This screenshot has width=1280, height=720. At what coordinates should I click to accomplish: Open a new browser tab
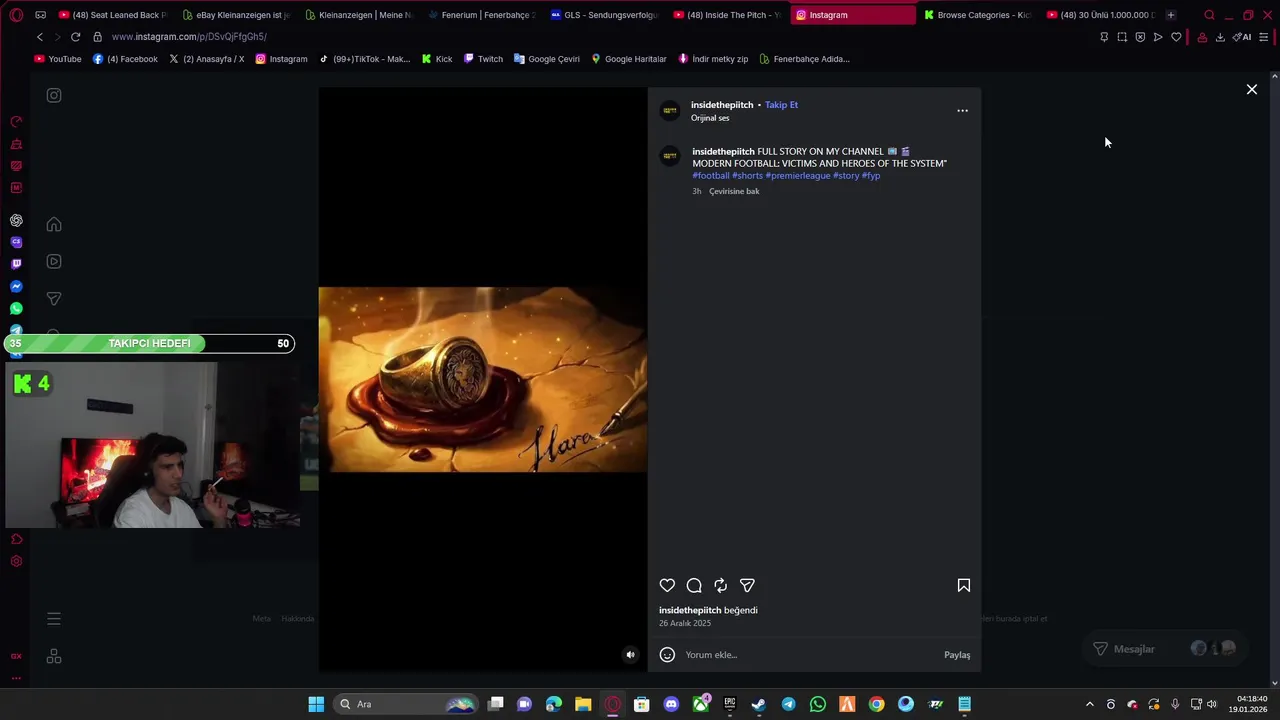pyautogui.click(x=1170, y=15)
